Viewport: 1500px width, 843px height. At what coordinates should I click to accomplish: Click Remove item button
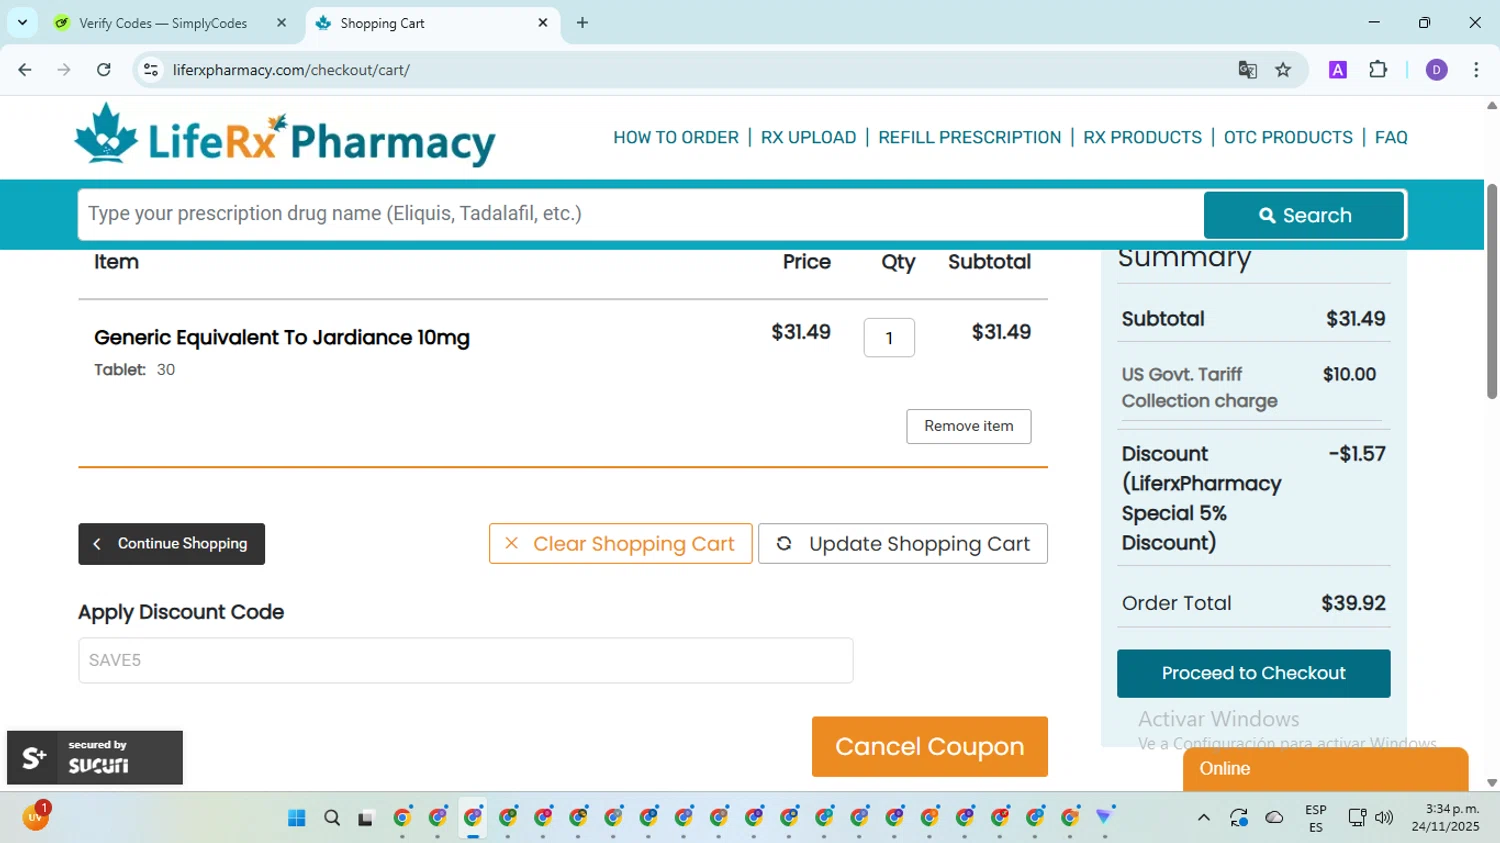coord(968,426)
